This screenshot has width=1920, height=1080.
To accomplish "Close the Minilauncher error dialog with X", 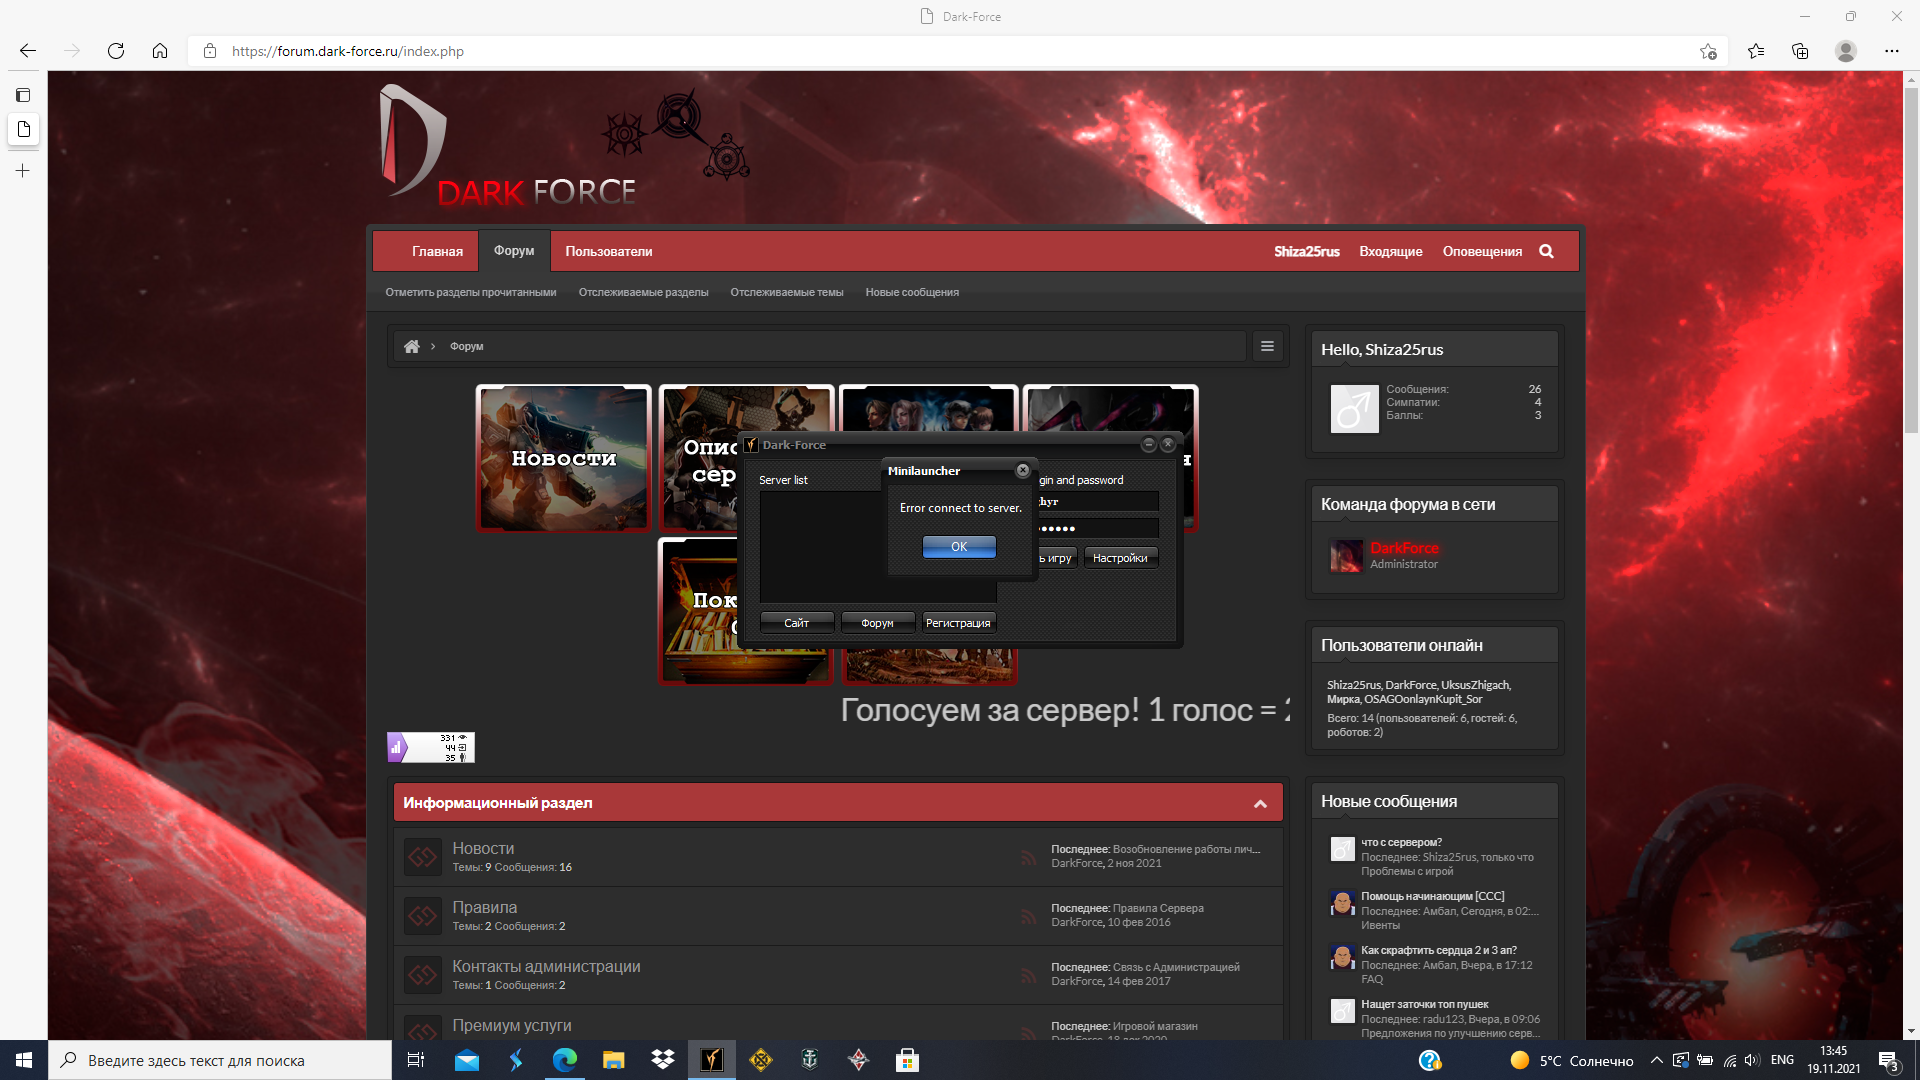I will tap(1022, 470).
